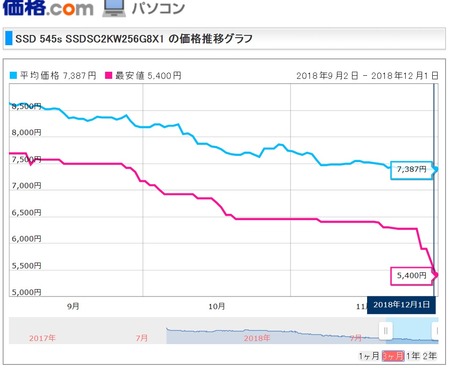Switch chart range to 1年

[413, 356]
